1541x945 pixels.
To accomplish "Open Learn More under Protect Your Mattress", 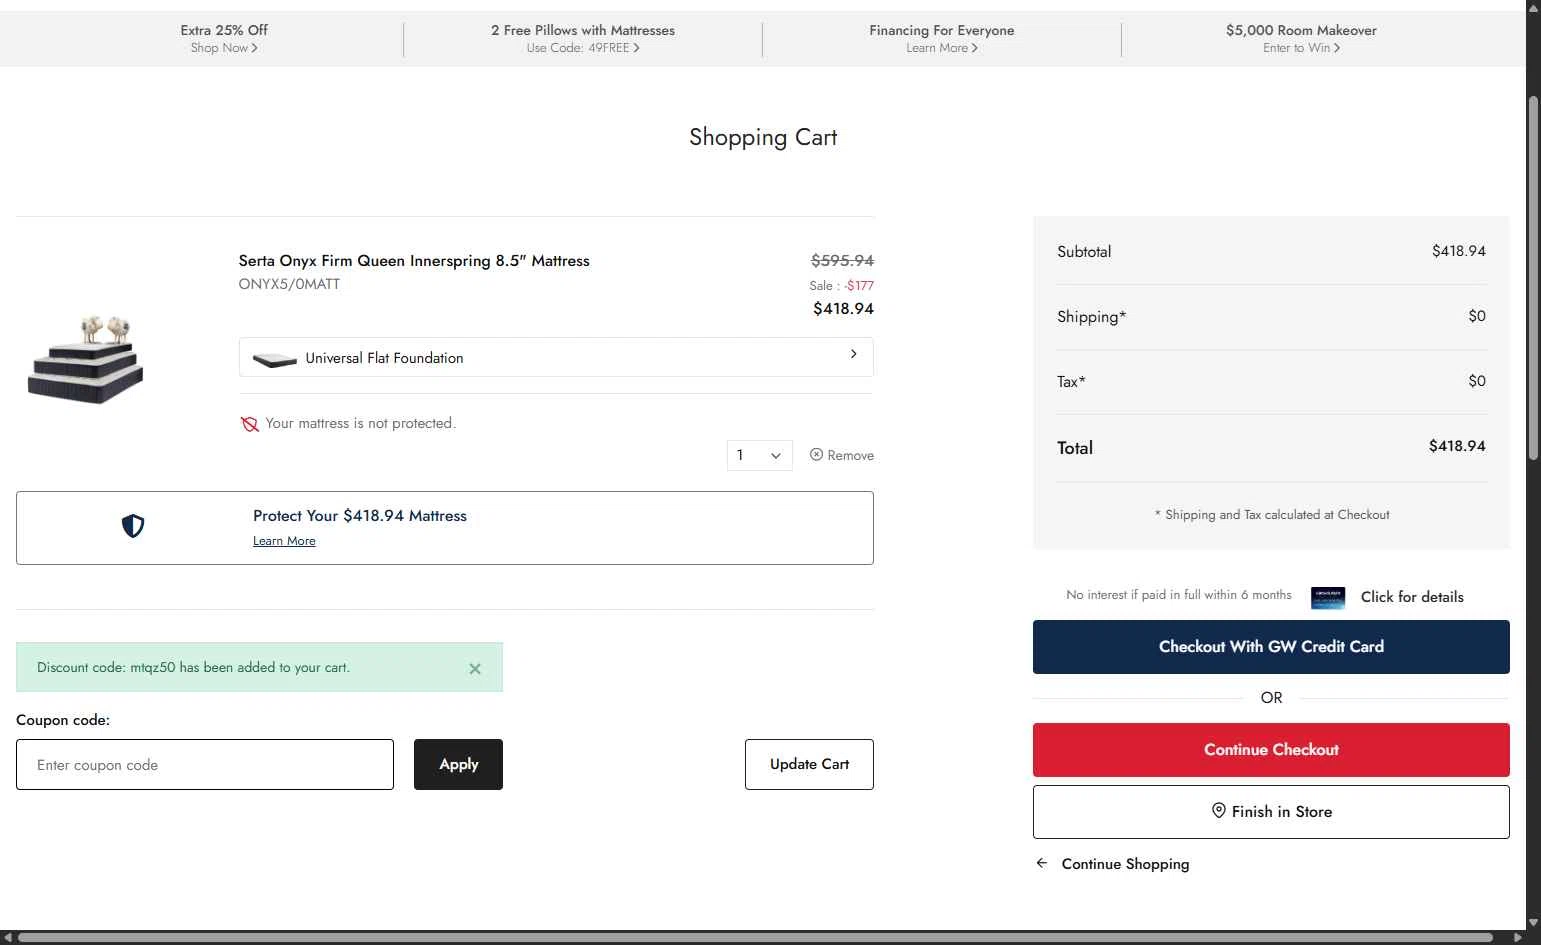I will point(284,541).
